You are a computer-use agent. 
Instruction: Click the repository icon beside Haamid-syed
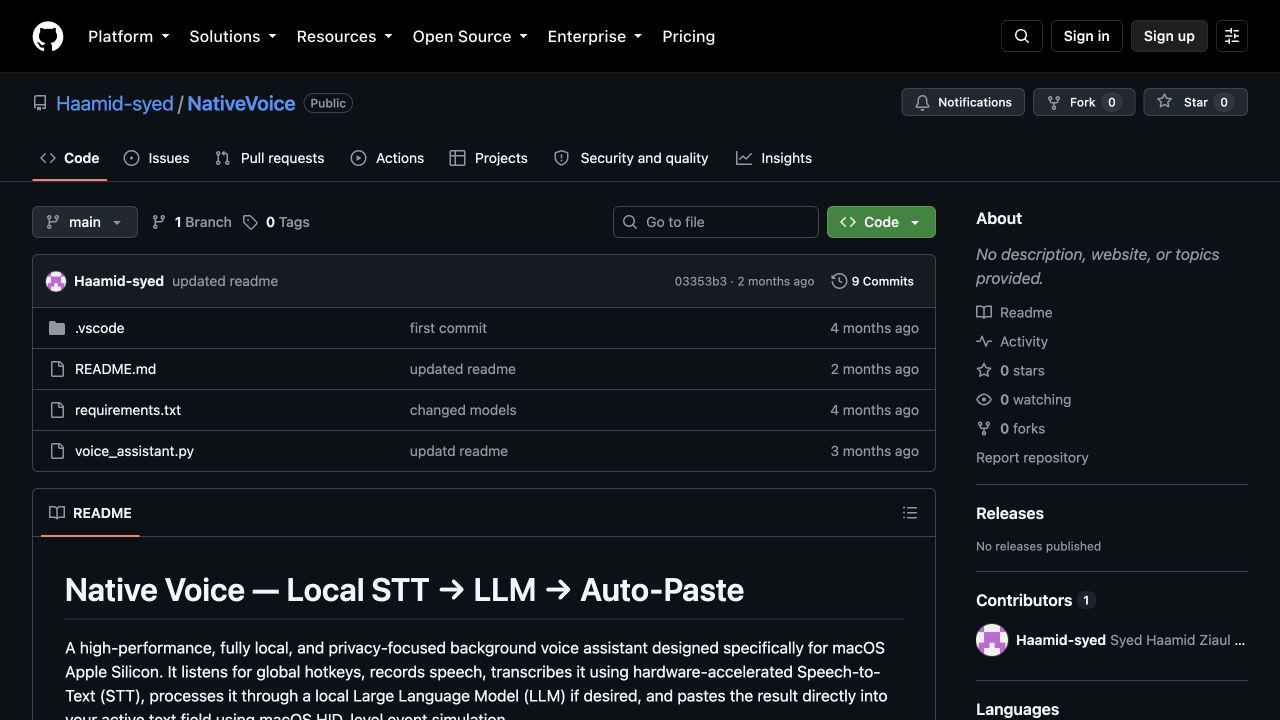point(40,103)
